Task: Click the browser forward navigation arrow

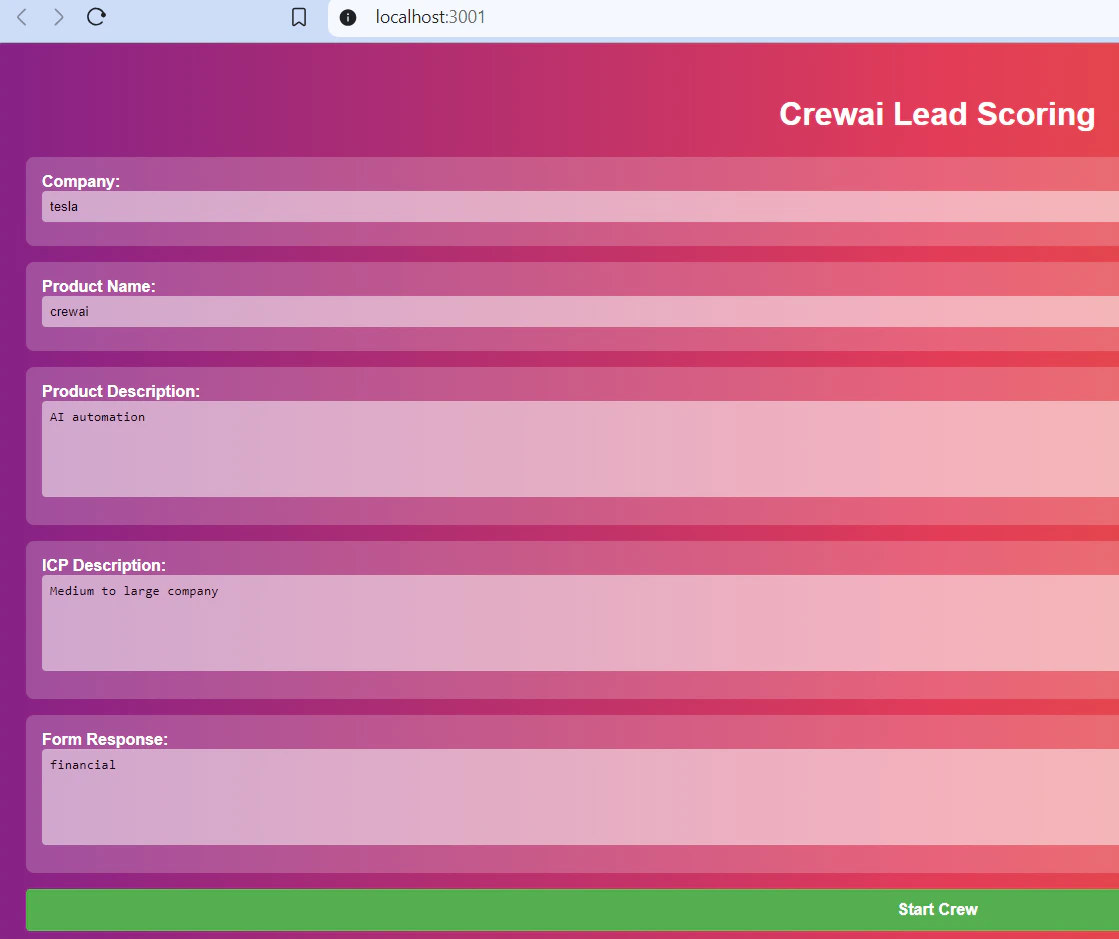Action: coord(58,17)
